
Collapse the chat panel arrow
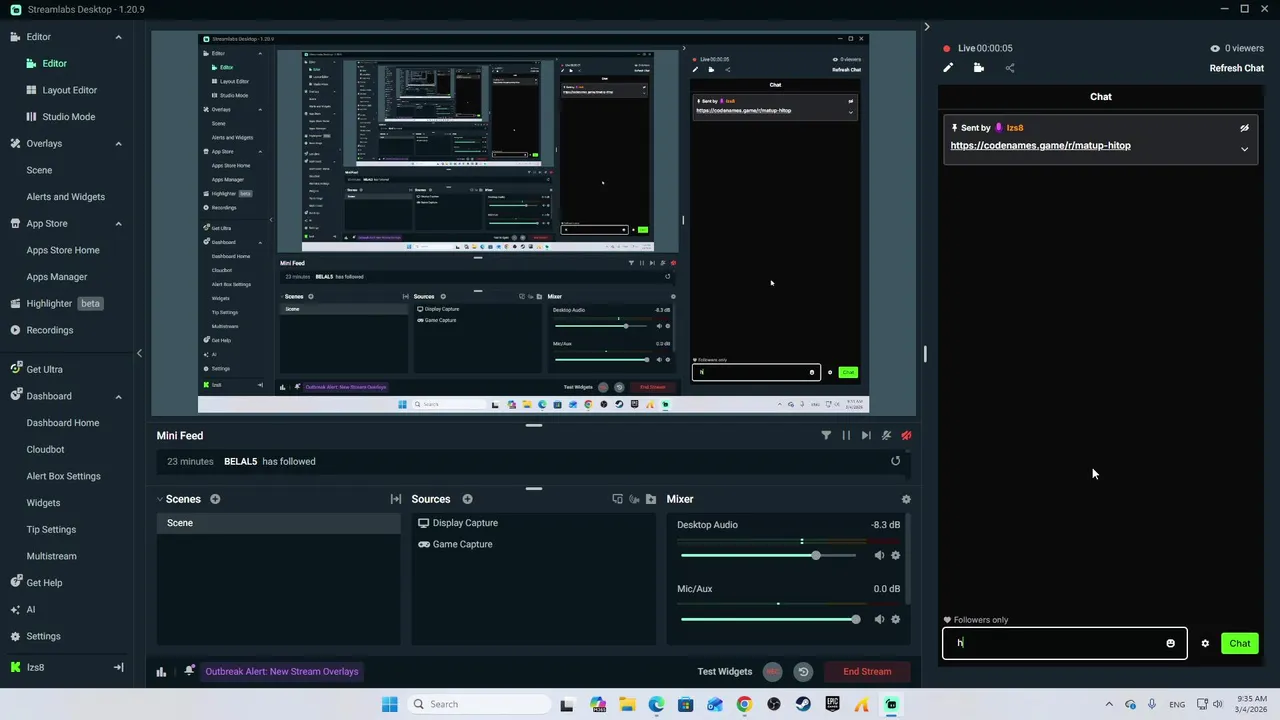[x=926, y=27]
